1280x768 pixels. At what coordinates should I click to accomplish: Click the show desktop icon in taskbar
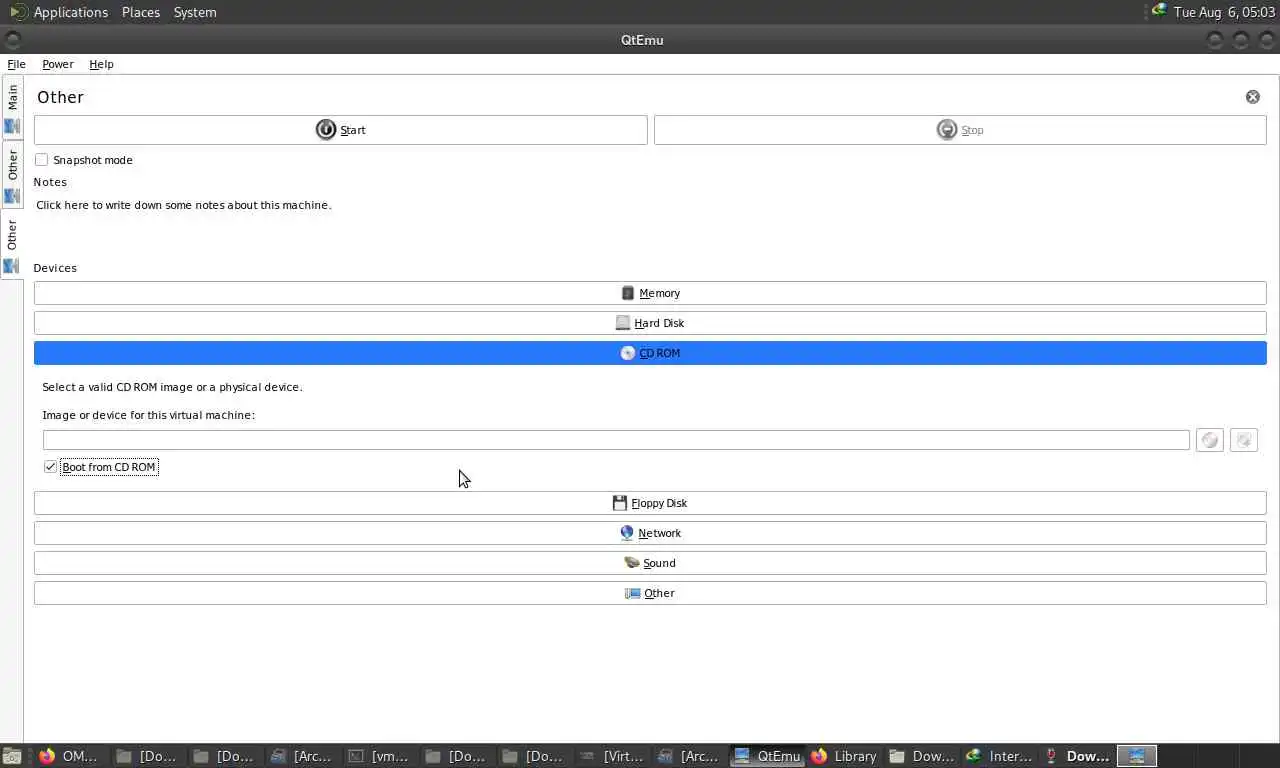12,757
